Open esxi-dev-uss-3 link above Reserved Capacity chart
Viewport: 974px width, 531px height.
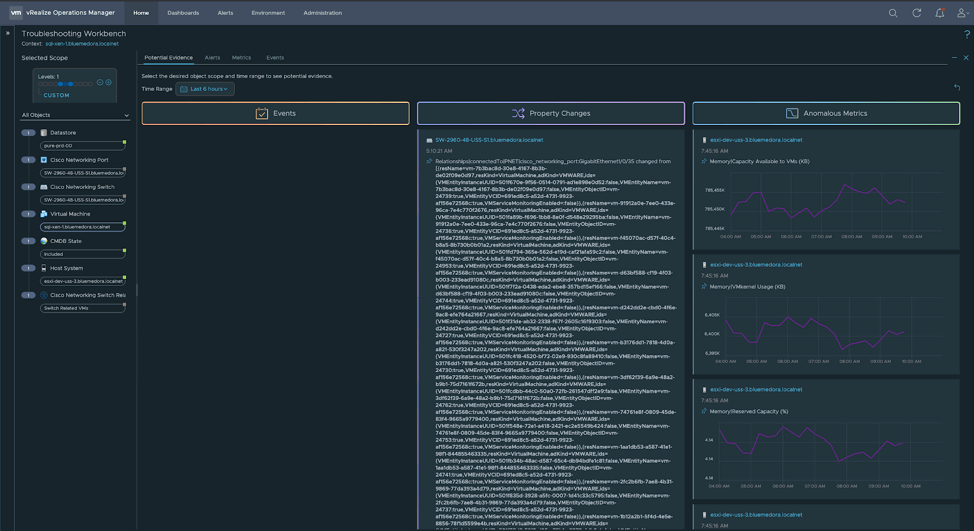[756, 389]
